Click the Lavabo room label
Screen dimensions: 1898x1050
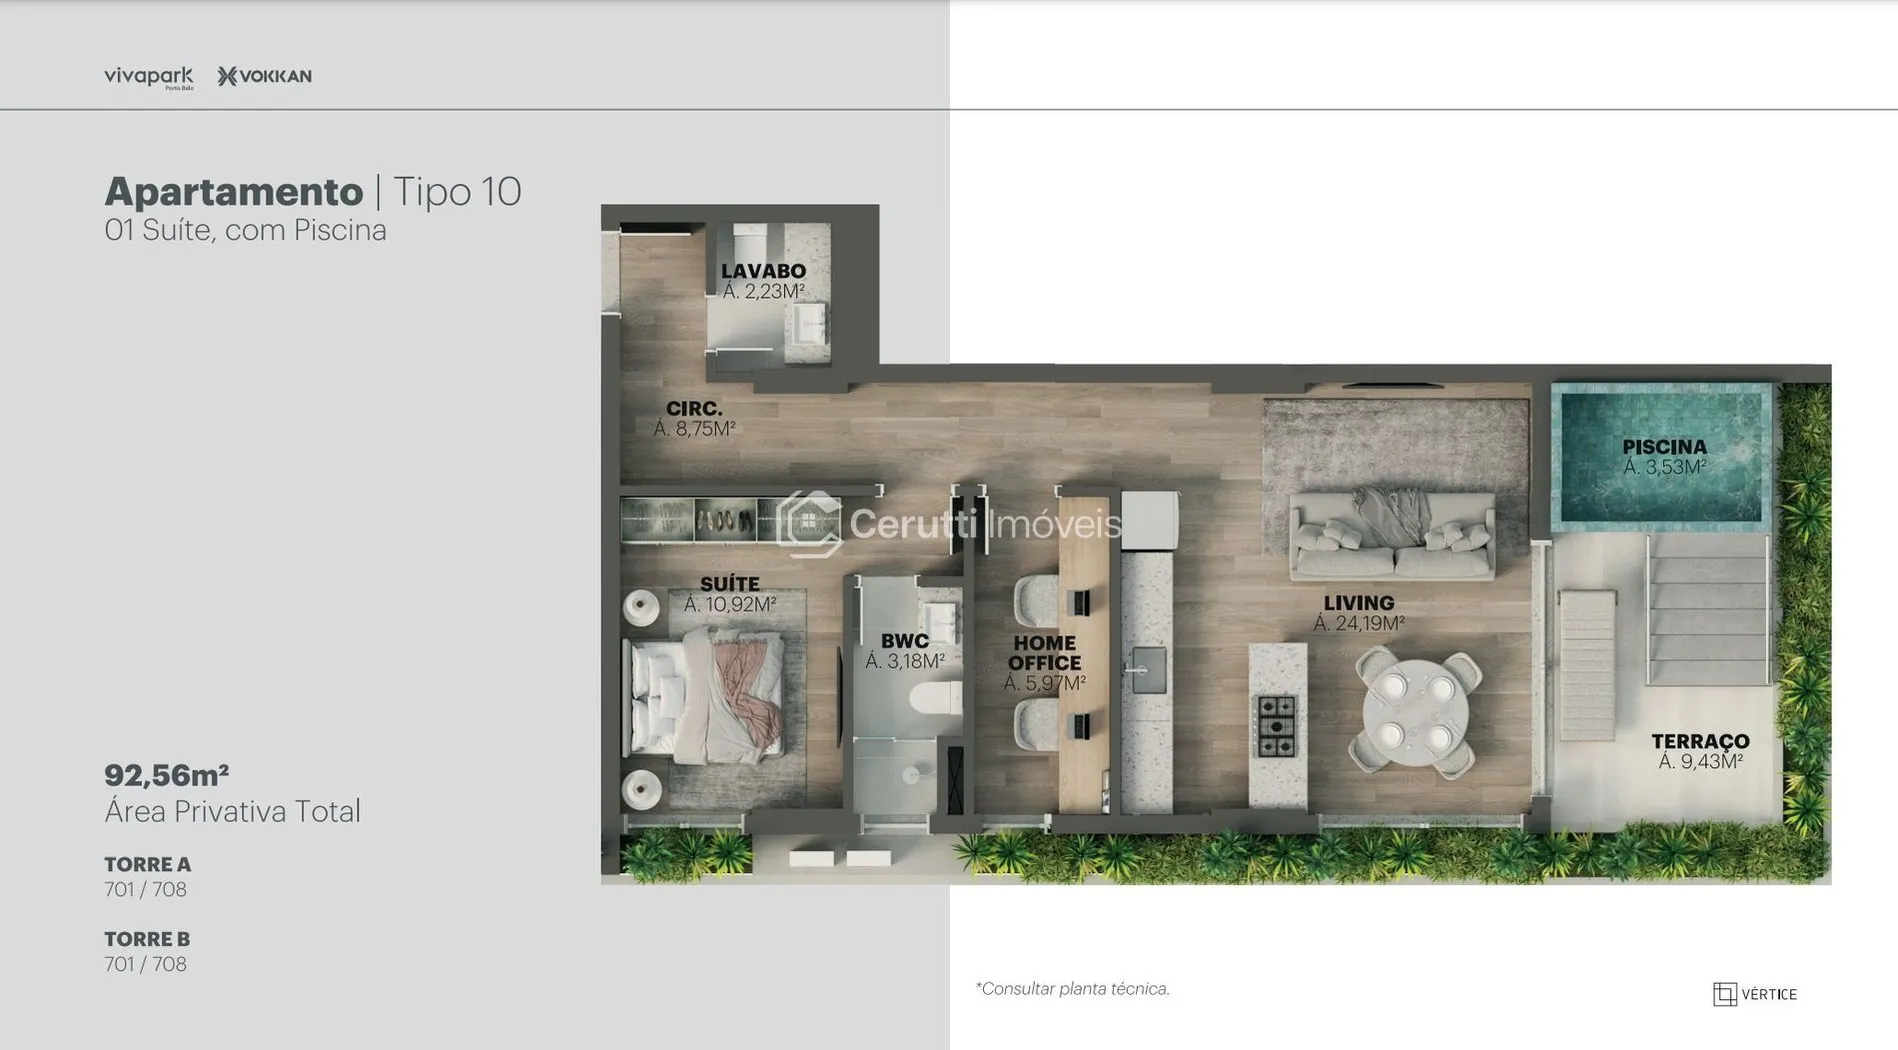[763, 281]
